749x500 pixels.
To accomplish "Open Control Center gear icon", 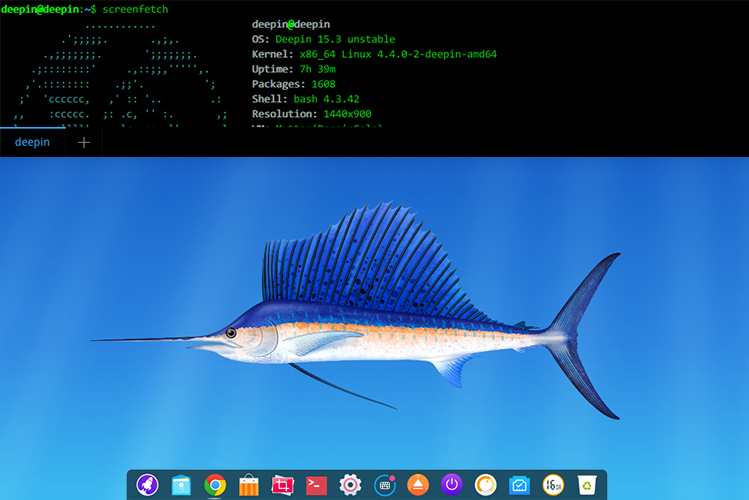I will (350, 485).
